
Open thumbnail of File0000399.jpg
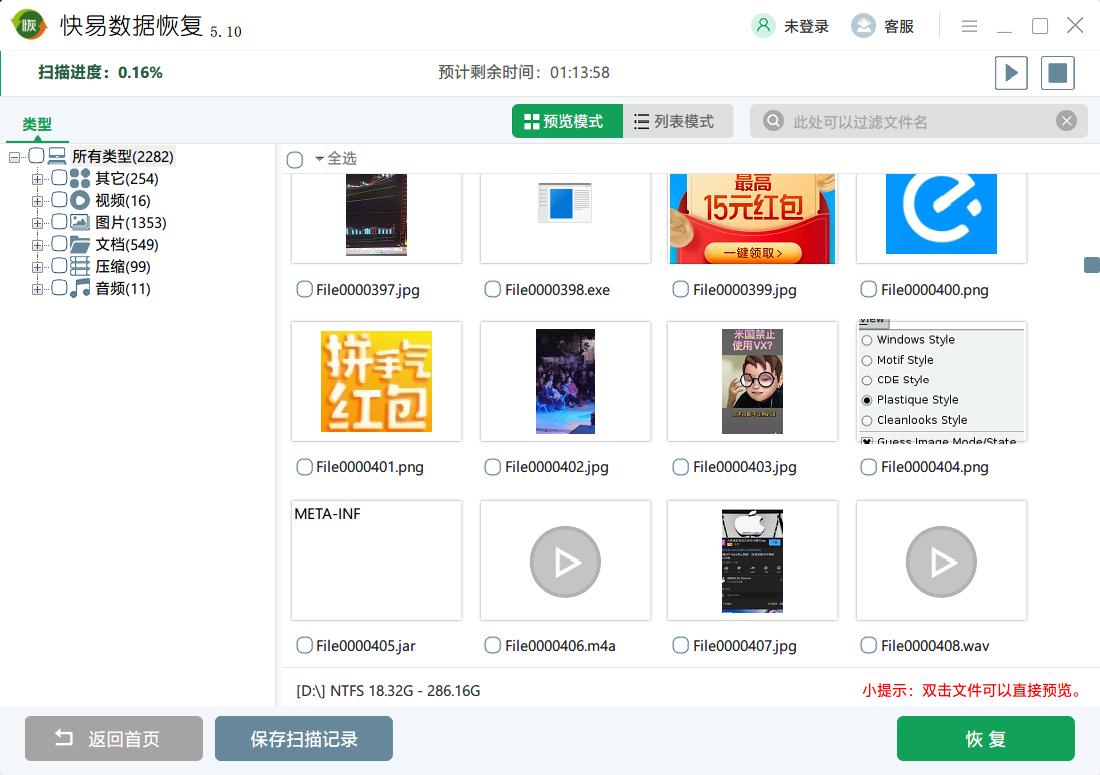point(753,218)
